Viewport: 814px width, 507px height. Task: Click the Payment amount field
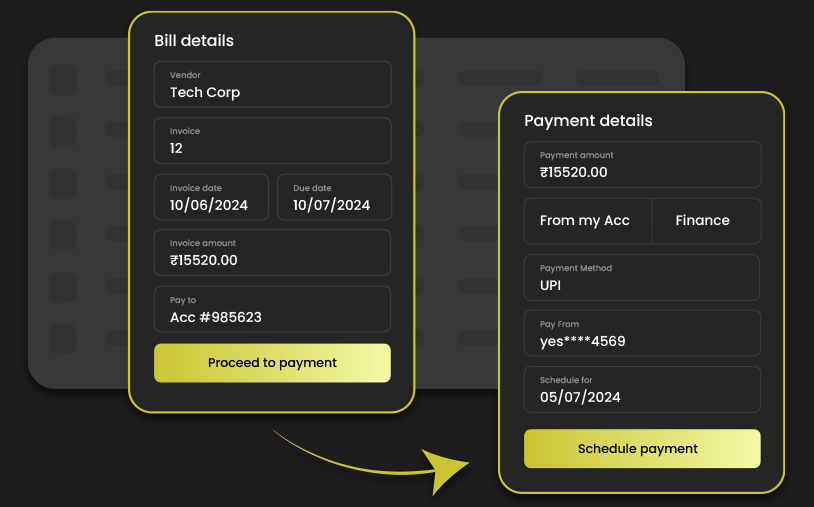(642, 164)
